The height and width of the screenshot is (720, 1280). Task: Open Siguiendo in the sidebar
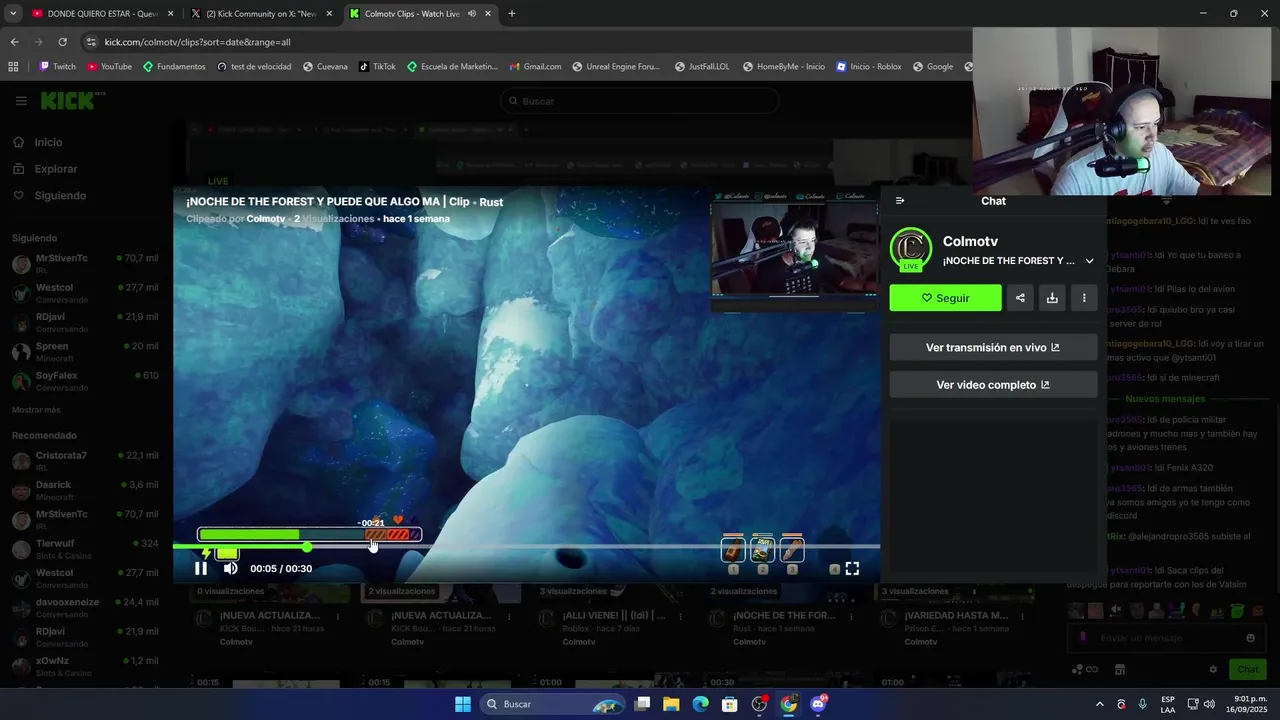coord(60,196)
